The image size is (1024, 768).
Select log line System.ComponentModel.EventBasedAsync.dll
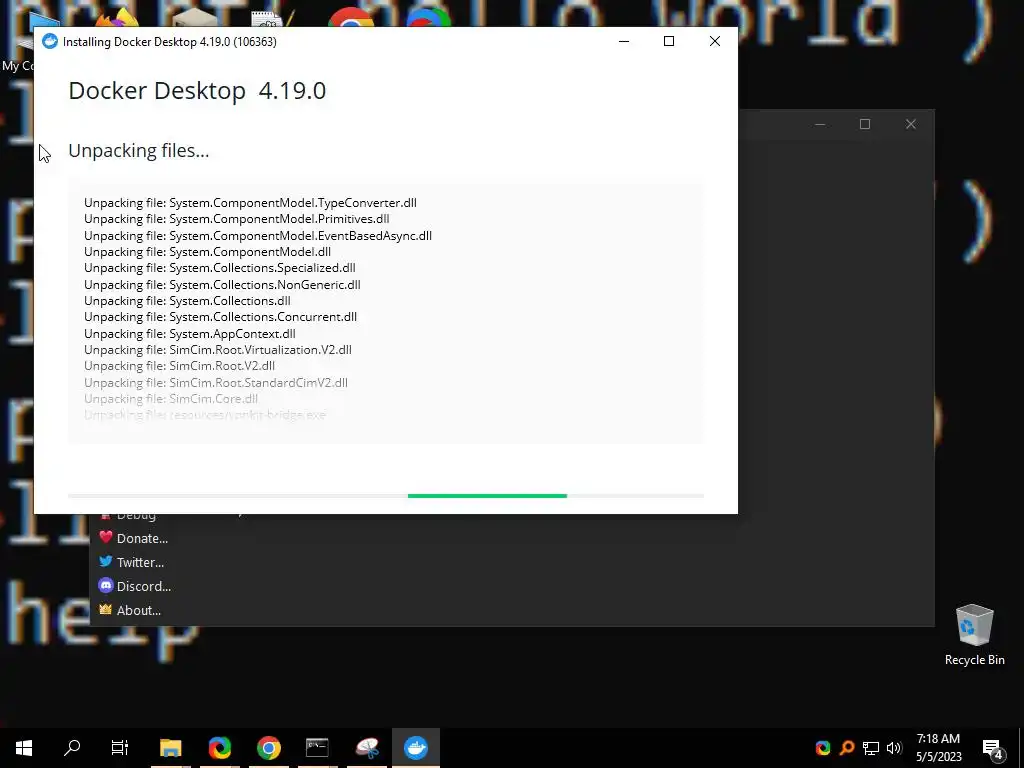(x=258, y=236)
